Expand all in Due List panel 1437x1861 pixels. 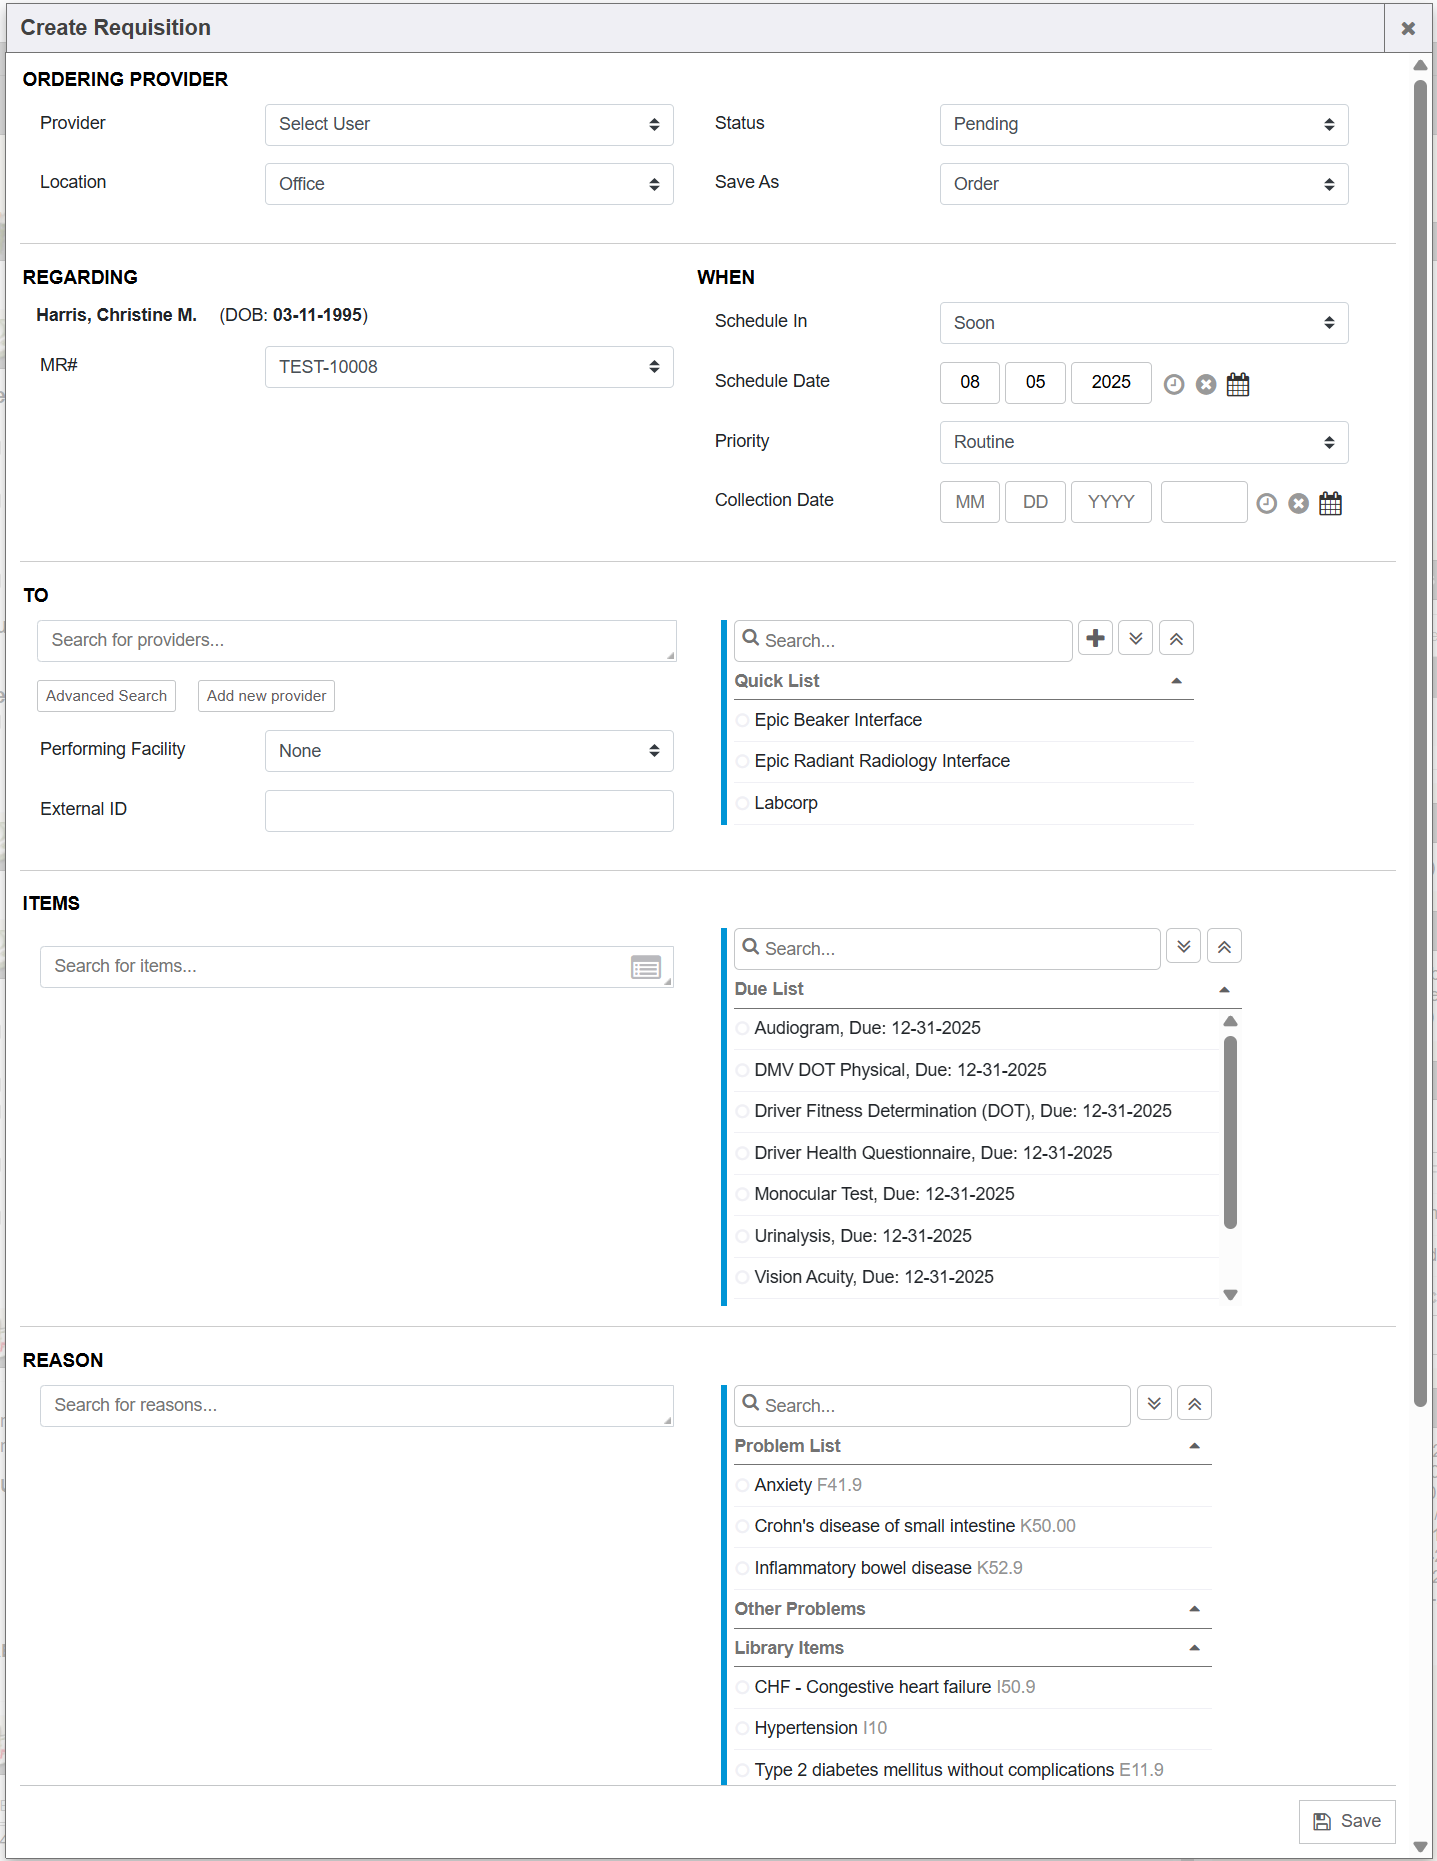[1183, 946]
